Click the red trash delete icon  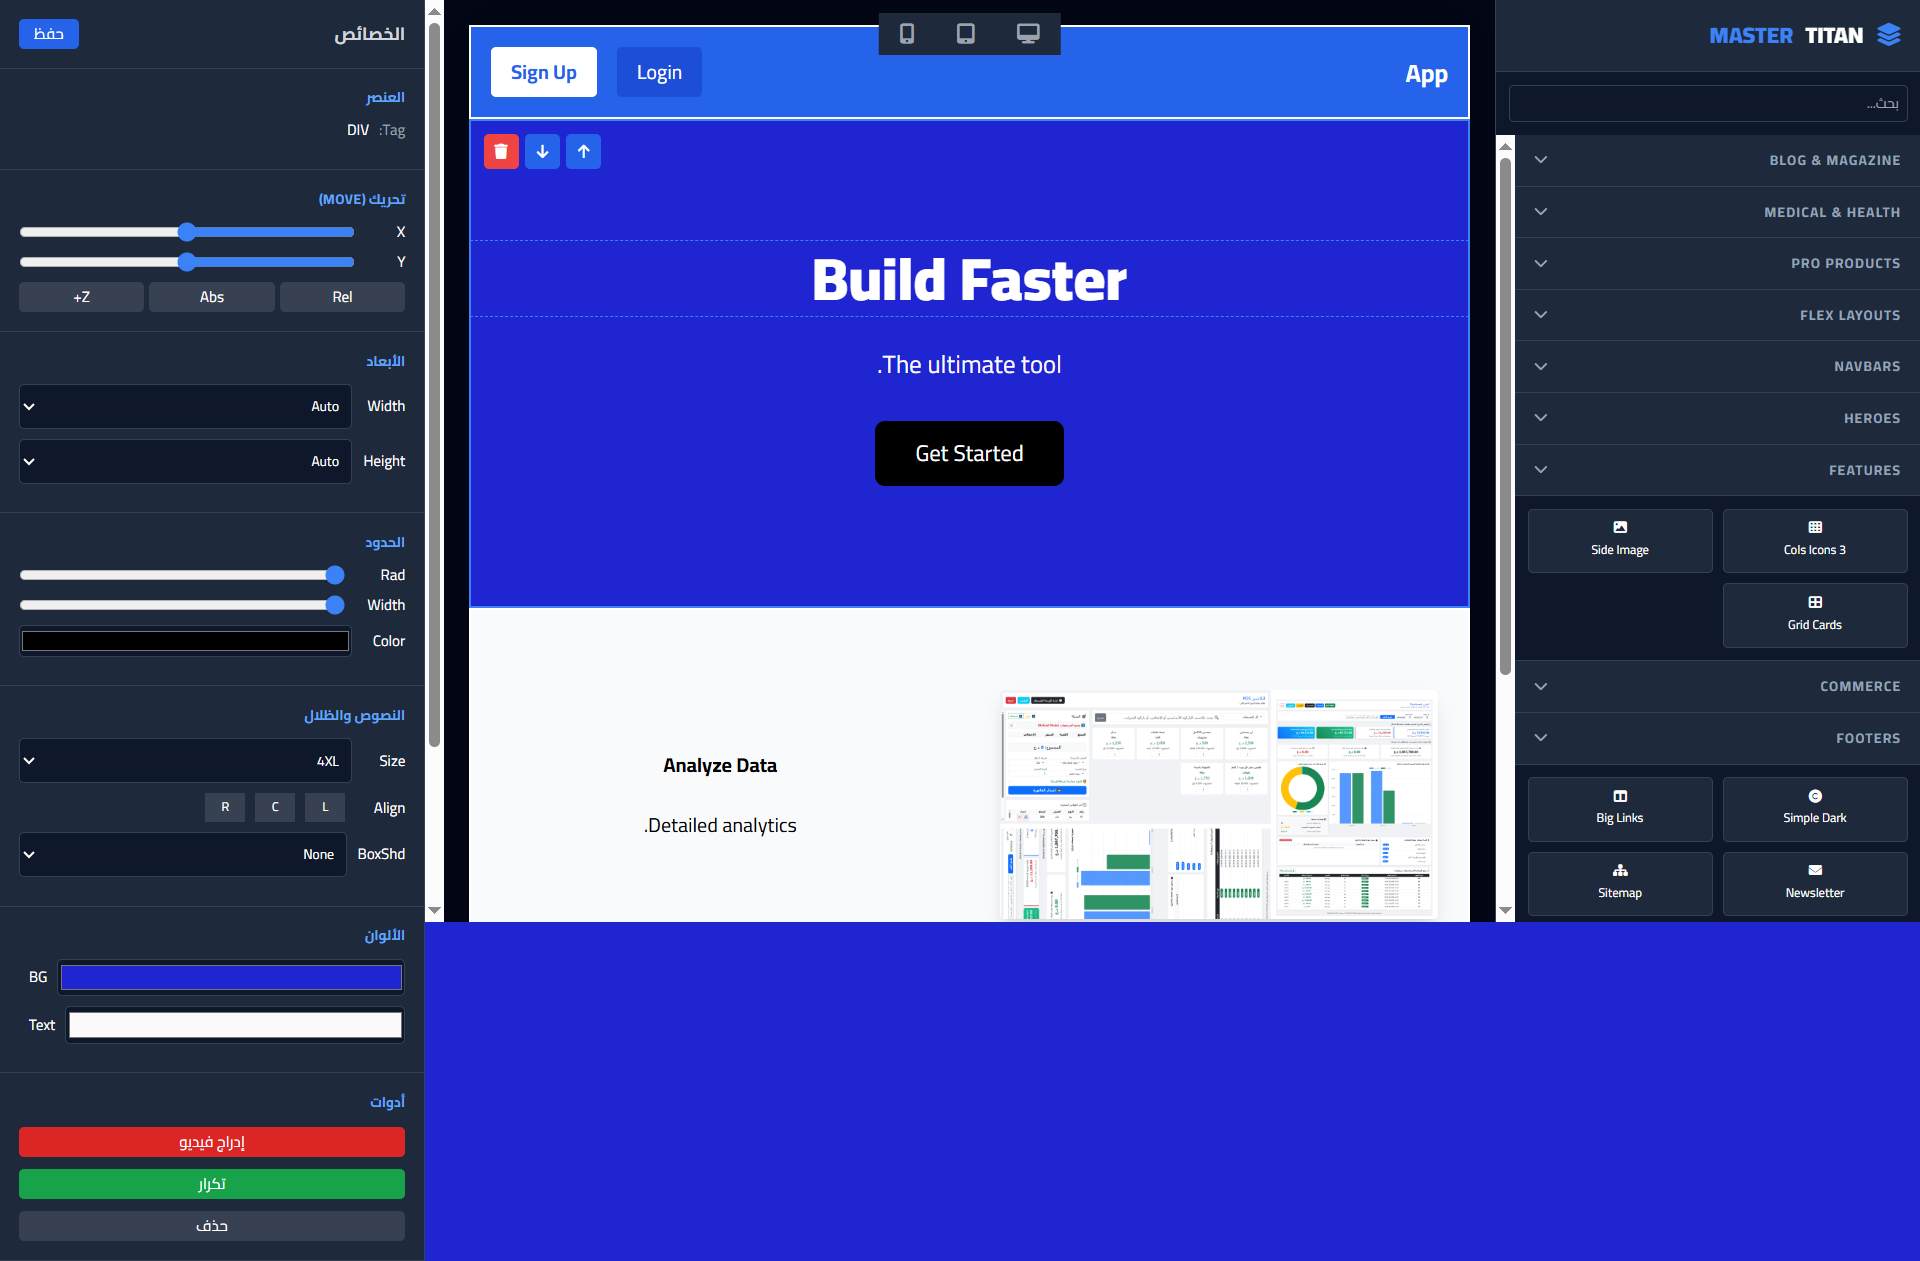pos(501,152)
